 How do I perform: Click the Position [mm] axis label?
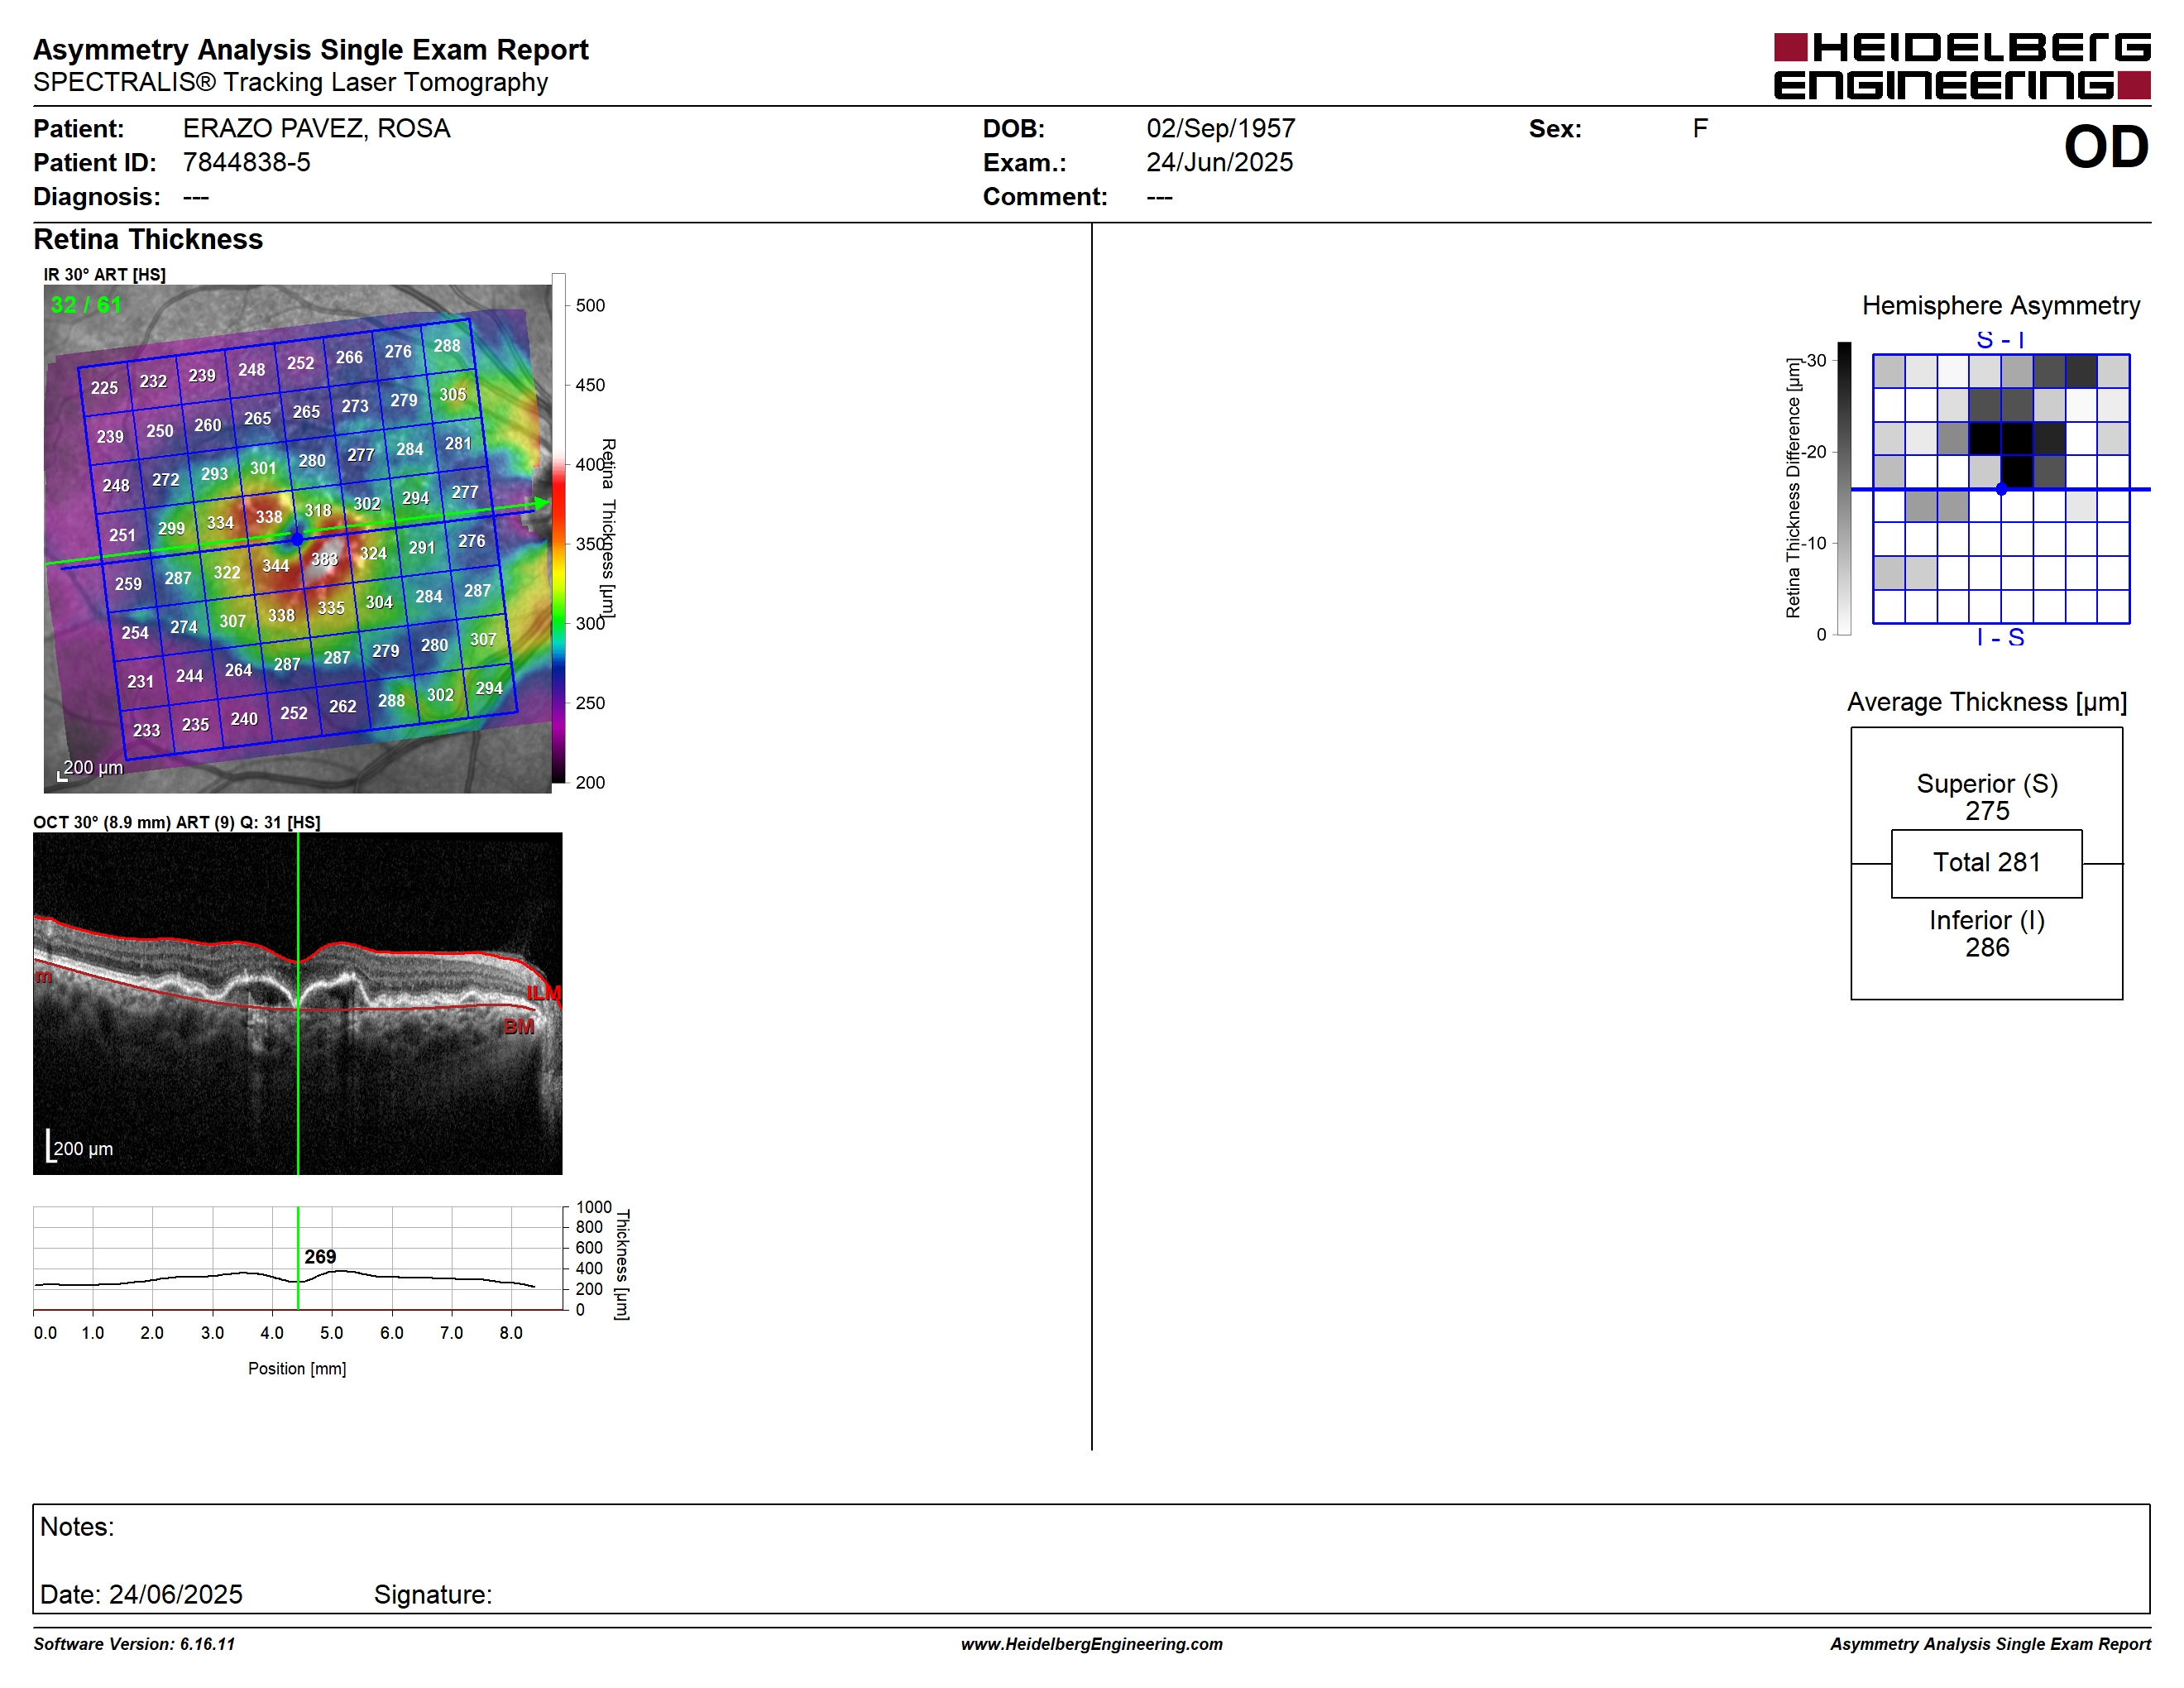click(x=297, y=1369)
